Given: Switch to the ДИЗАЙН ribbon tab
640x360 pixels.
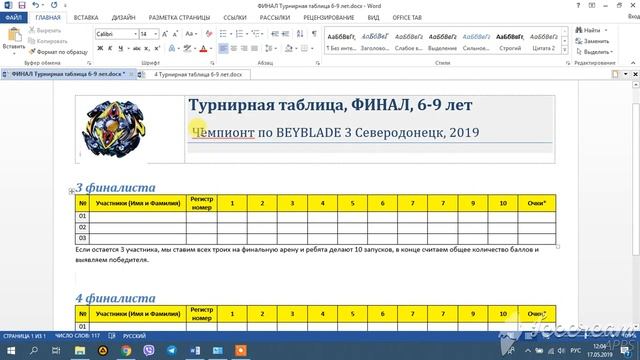Looking at the screenshot, I should coord(123,18).
